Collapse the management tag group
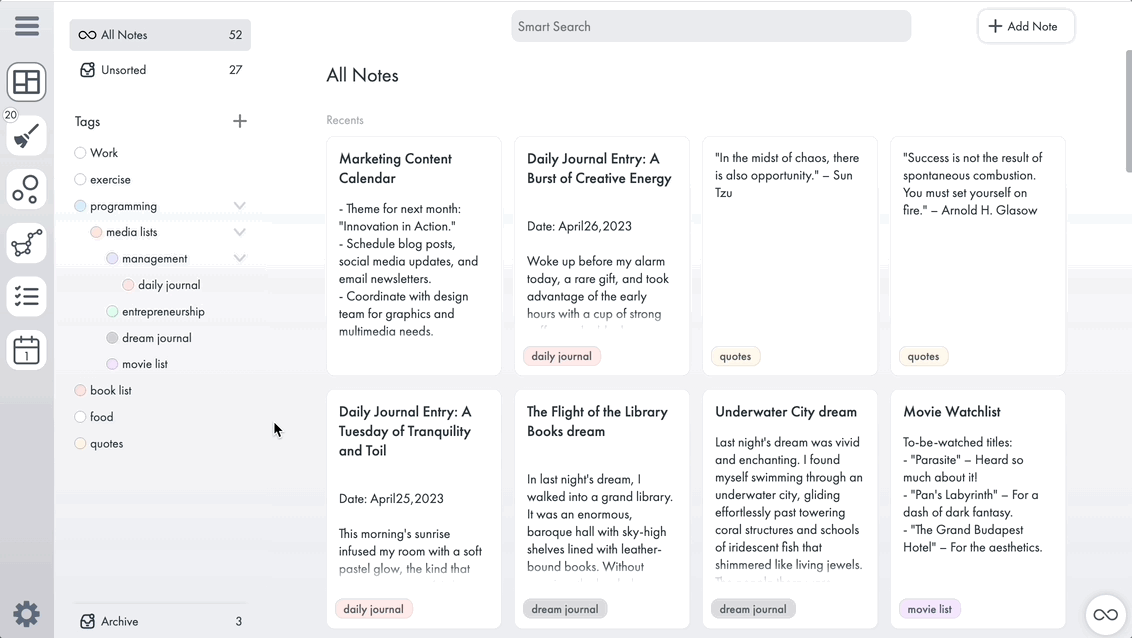The height and width of the screenshot is (638, 1132). click(x=239, y=257)
